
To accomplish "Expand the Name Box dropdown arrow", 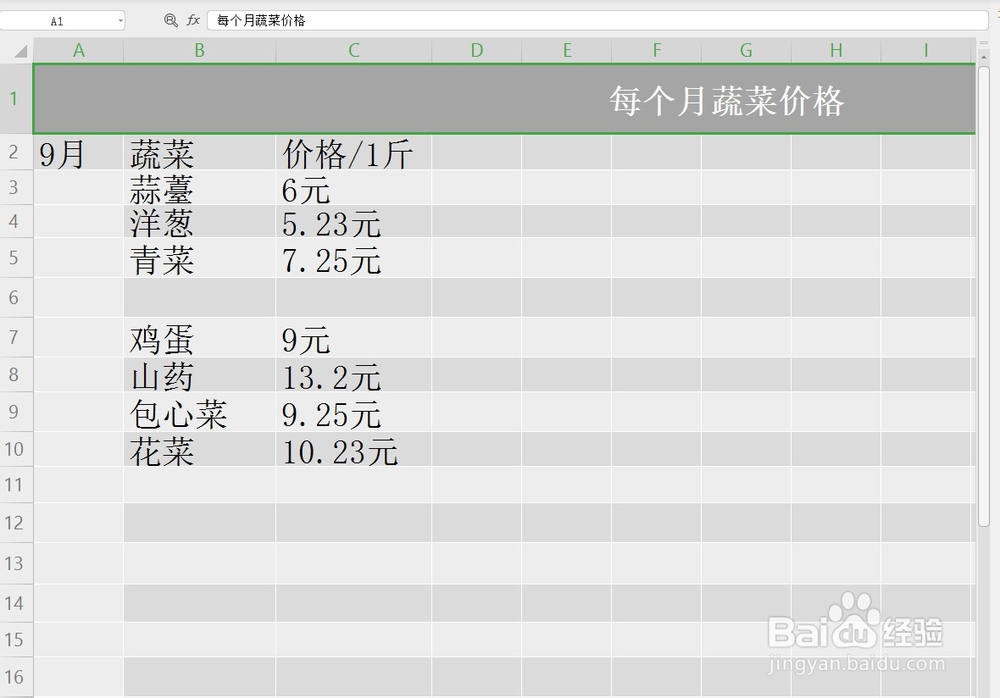I will 120,21.
